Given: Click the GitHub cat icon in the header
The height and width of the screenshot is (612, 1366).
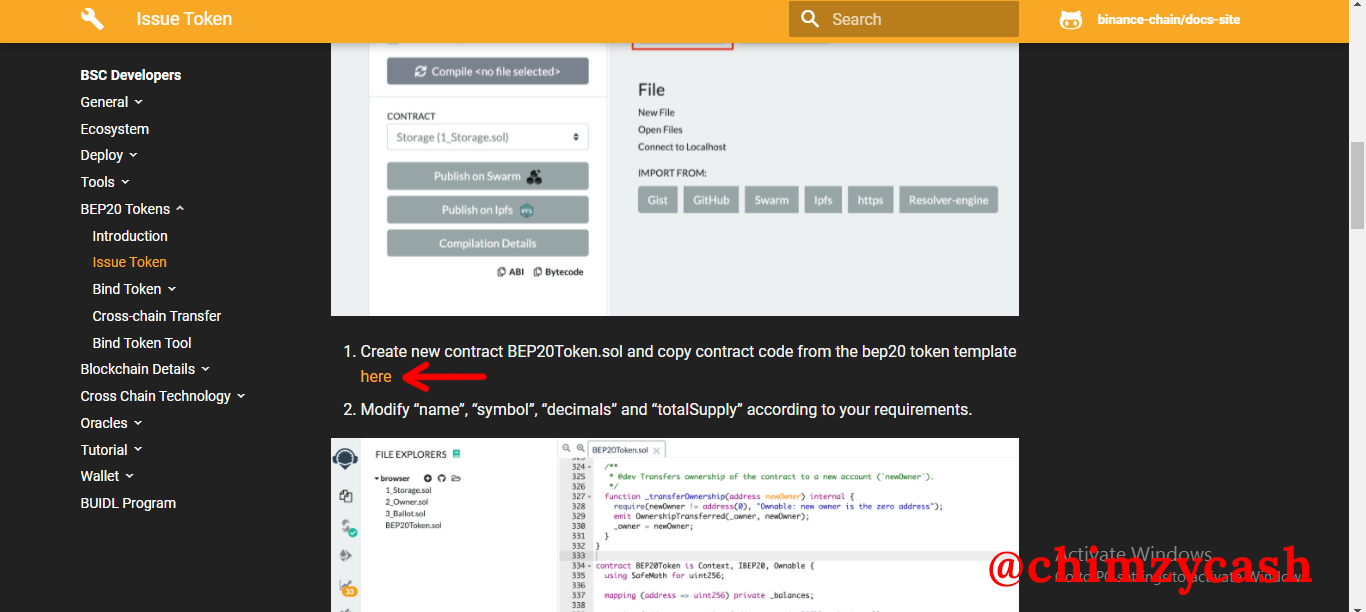Looking at the screenshot, I should pyautogui.click(x=1071, y=19).
